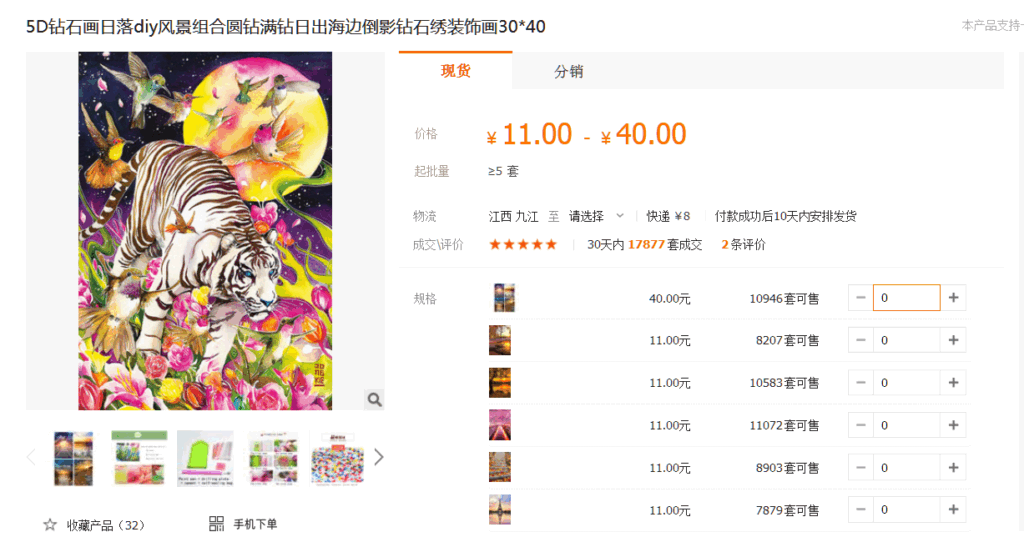Increase quantity for the 8207套 variant
Screen dimensions: 1024x537
click(953, 340)
